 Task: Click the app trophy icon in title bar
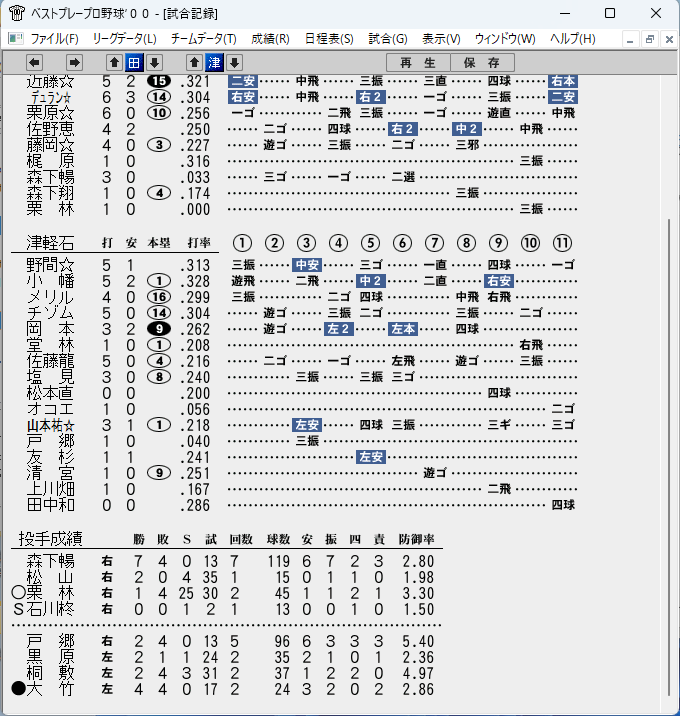[x=16, y=13]
